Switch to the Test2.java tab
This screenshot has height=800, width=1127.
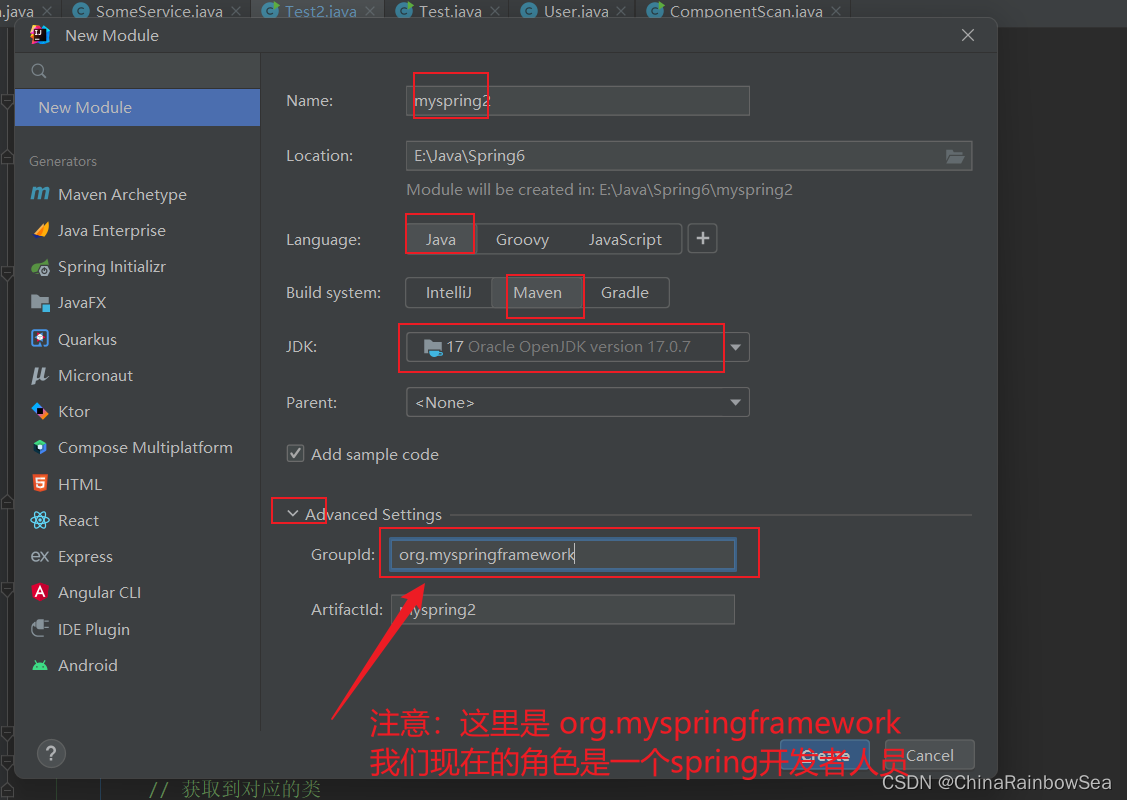pos(321,11)
